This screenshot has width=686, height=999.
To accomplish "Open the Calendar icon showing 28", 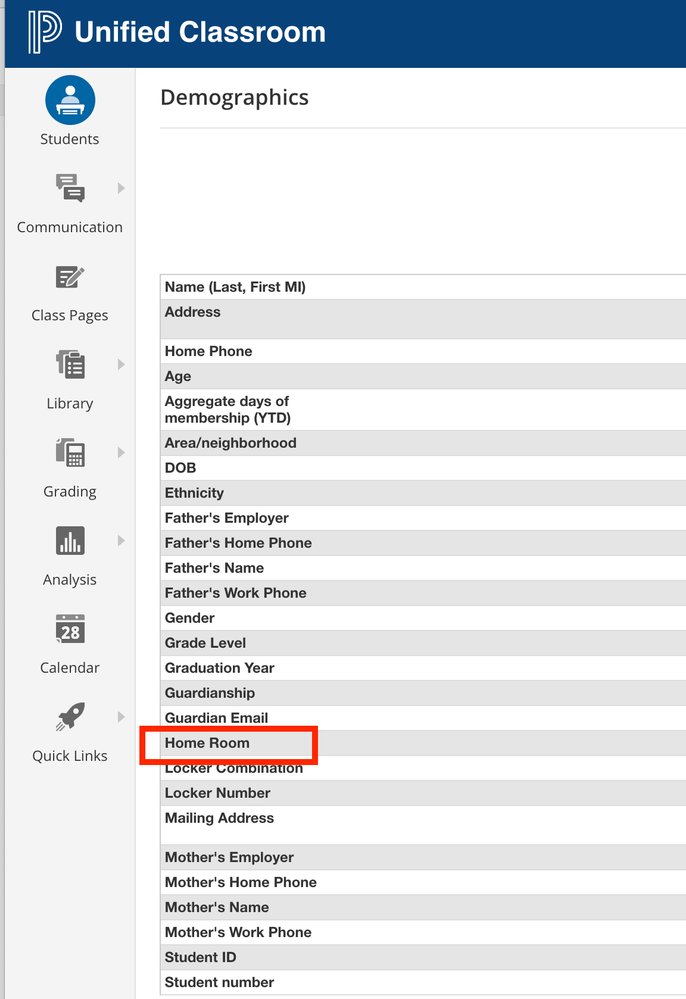I will [70, 629].
